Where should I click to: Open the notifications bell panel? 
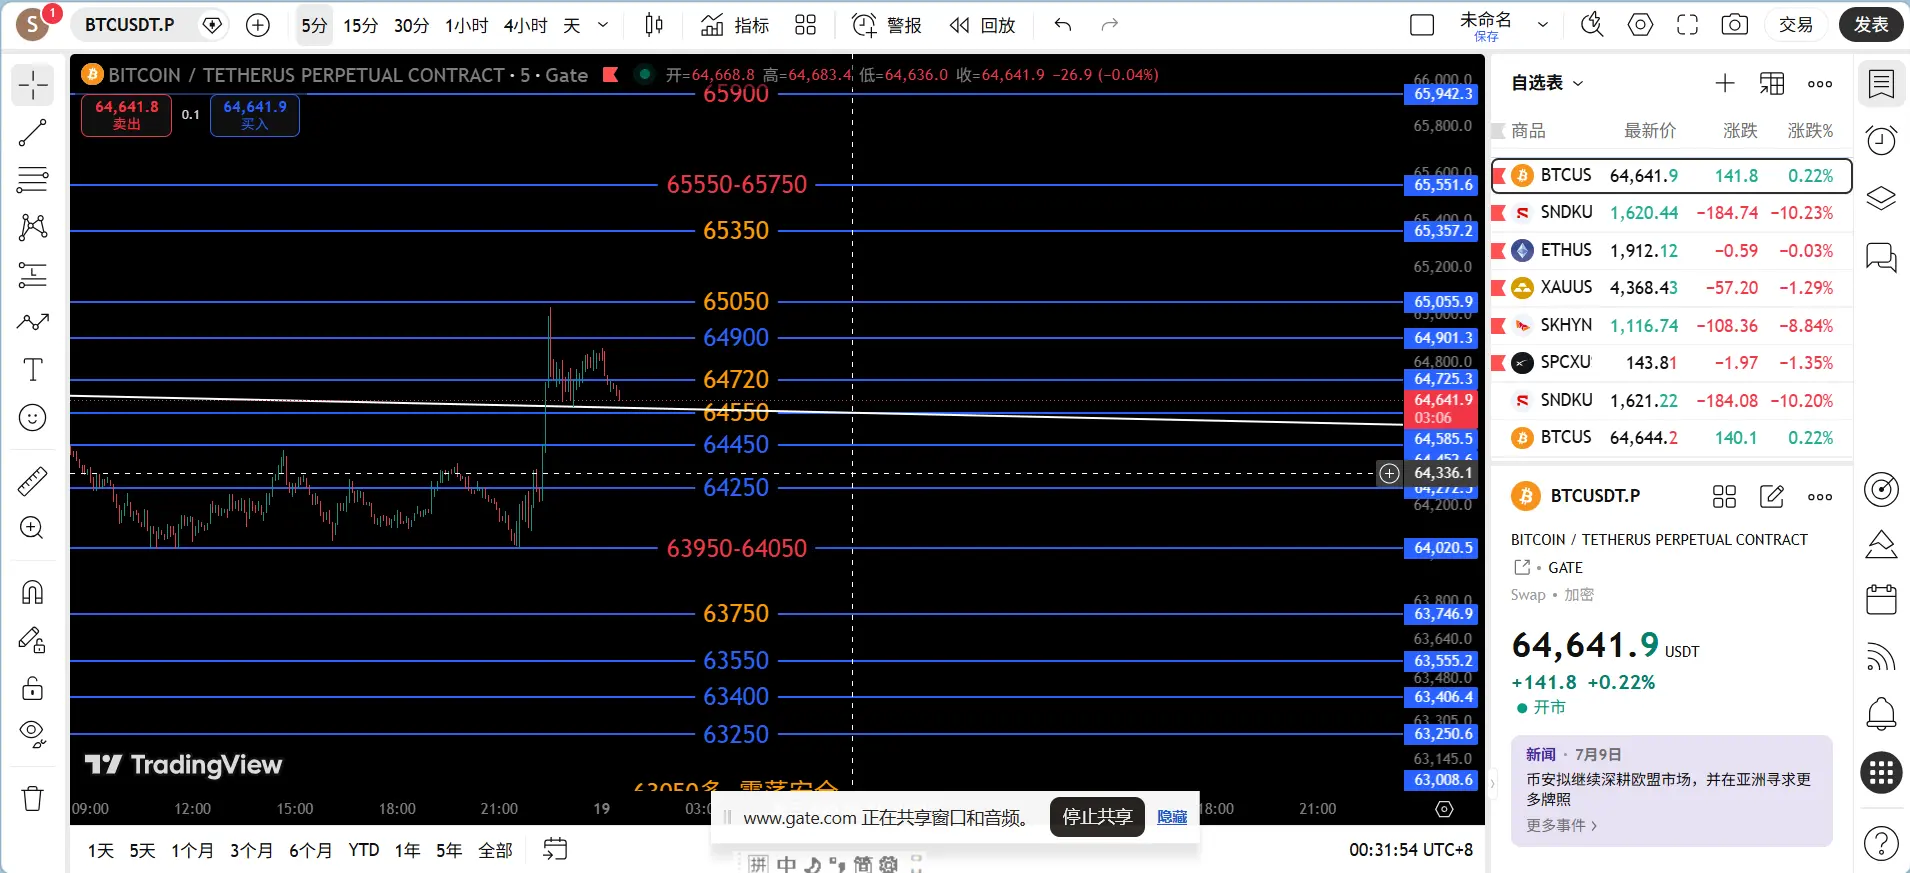click(x=1881, y=714)
